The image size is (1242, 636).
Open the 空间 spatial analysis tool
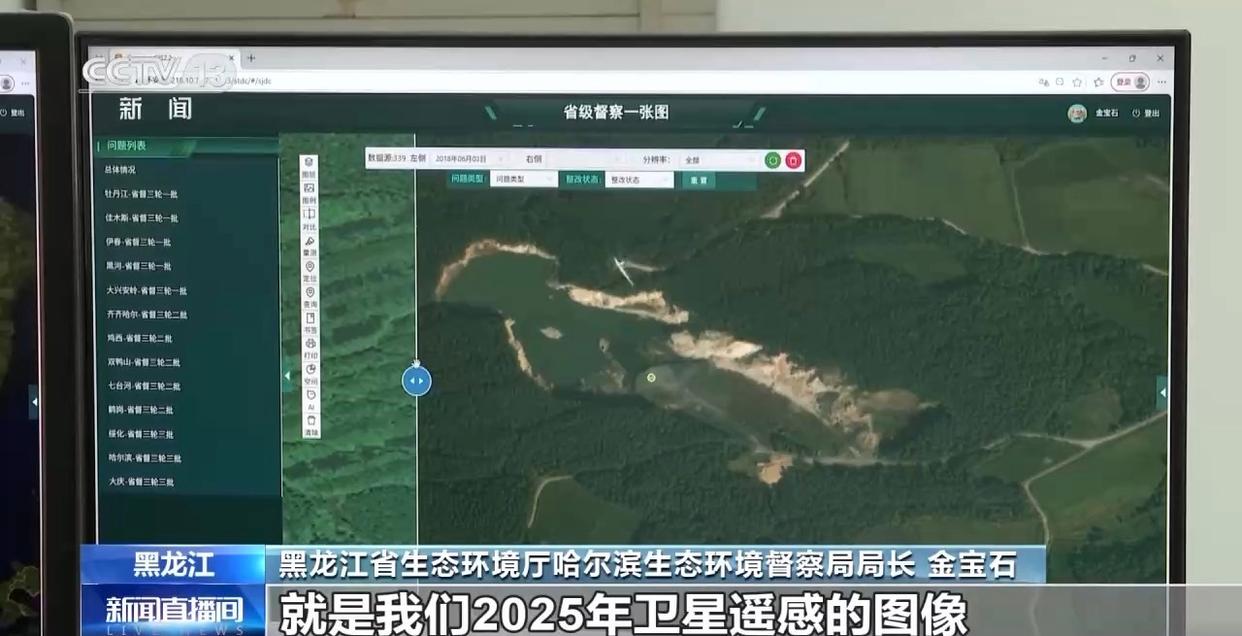tap(309, 373)
